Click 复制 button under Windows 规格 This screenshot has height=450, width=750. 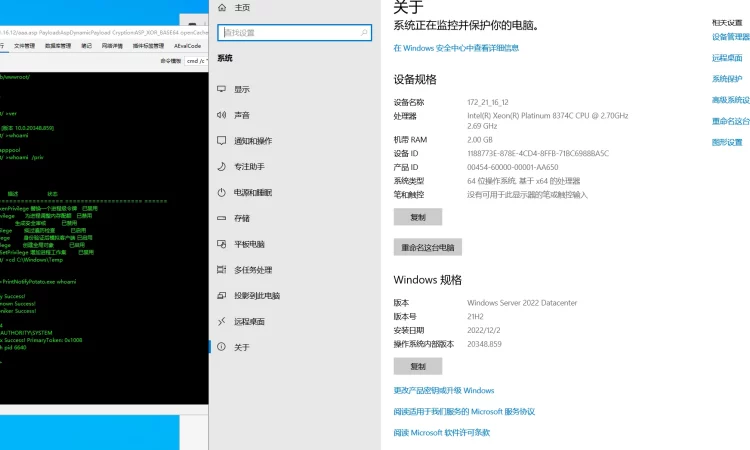(418, 366)
